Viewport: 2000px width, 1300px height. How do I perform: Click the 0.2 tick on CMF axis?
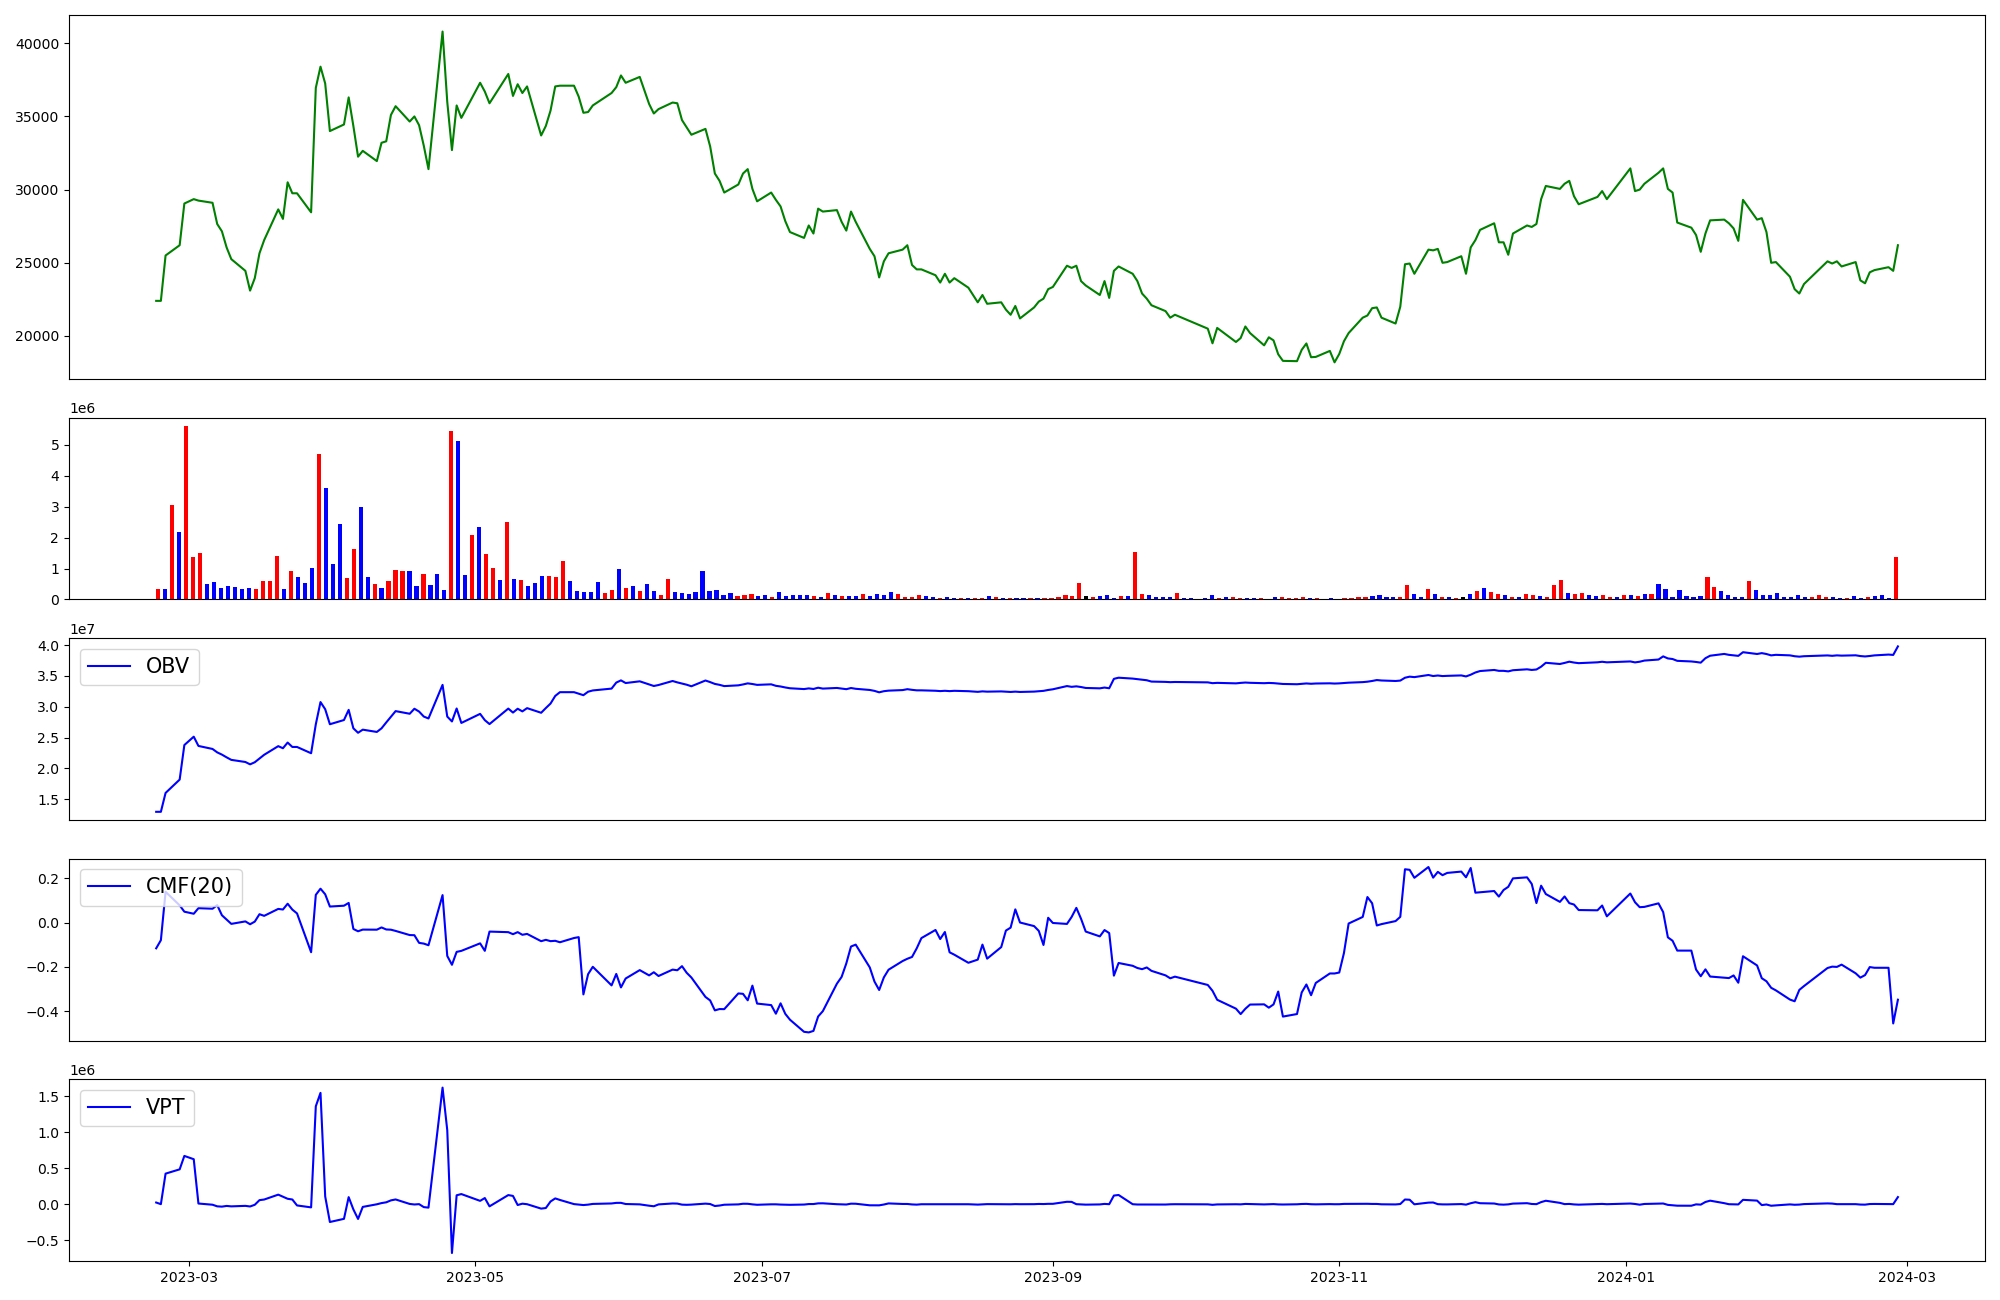coord(48,879)
